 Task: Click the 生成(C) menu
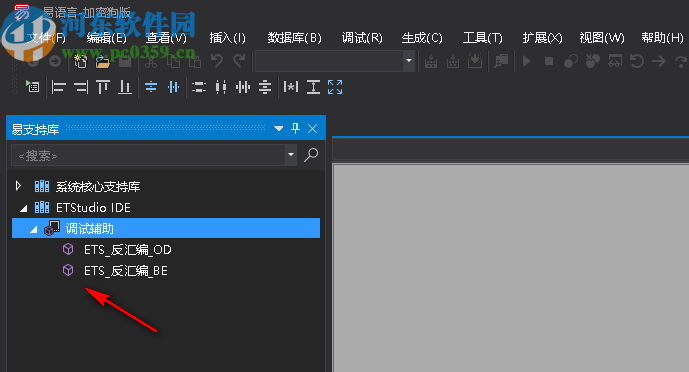422,38
